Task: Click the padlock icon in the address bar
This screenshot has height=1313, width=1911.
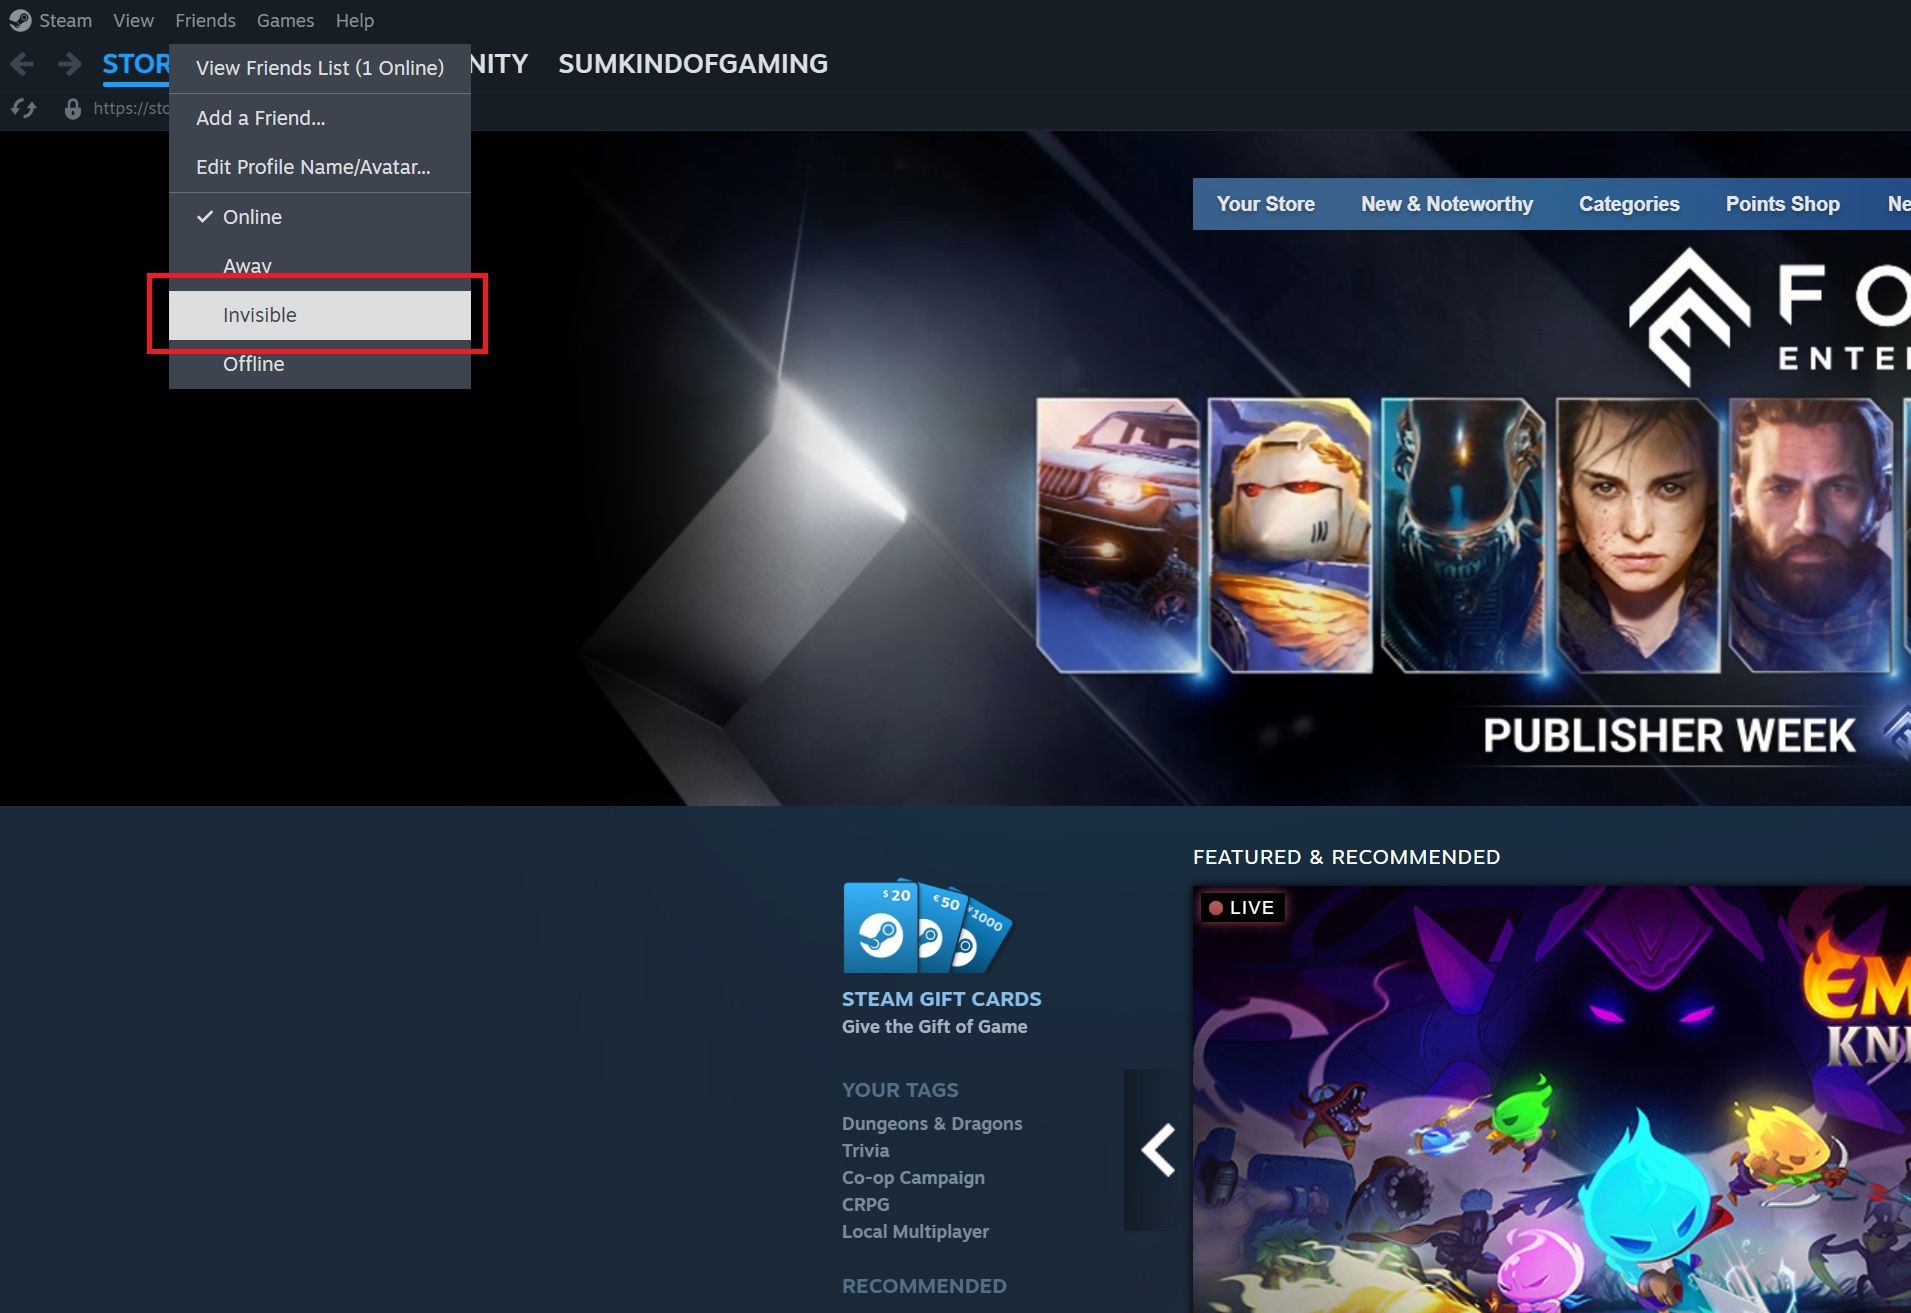Action: tap(73, 108)
